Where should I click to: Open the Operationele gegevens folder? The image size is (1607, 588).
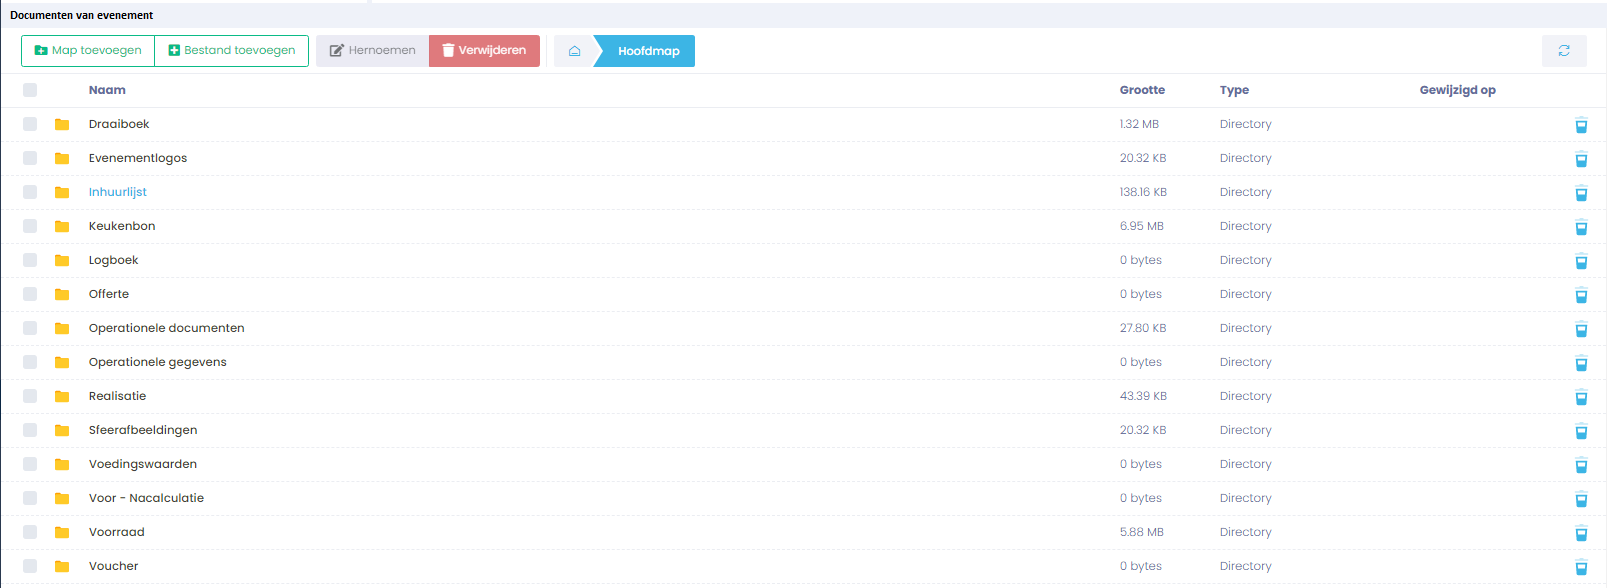[158, 362]
